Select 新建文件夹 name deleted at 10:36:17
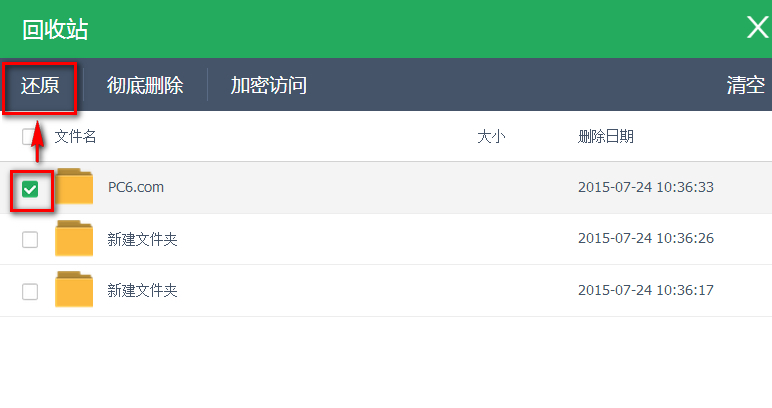Viewport: 772px width, 408px height. click(142, 291)
